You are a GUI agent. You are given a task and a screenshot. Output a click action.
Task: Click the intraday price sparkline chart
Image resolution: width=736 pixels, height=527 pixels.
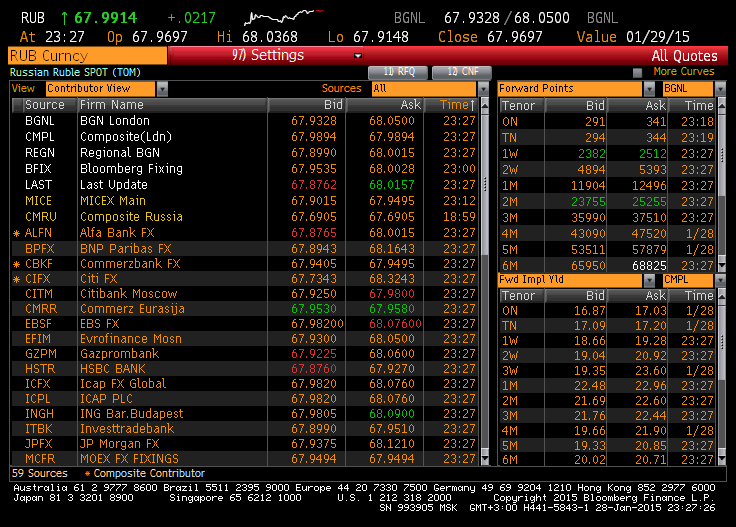[283, 17]
